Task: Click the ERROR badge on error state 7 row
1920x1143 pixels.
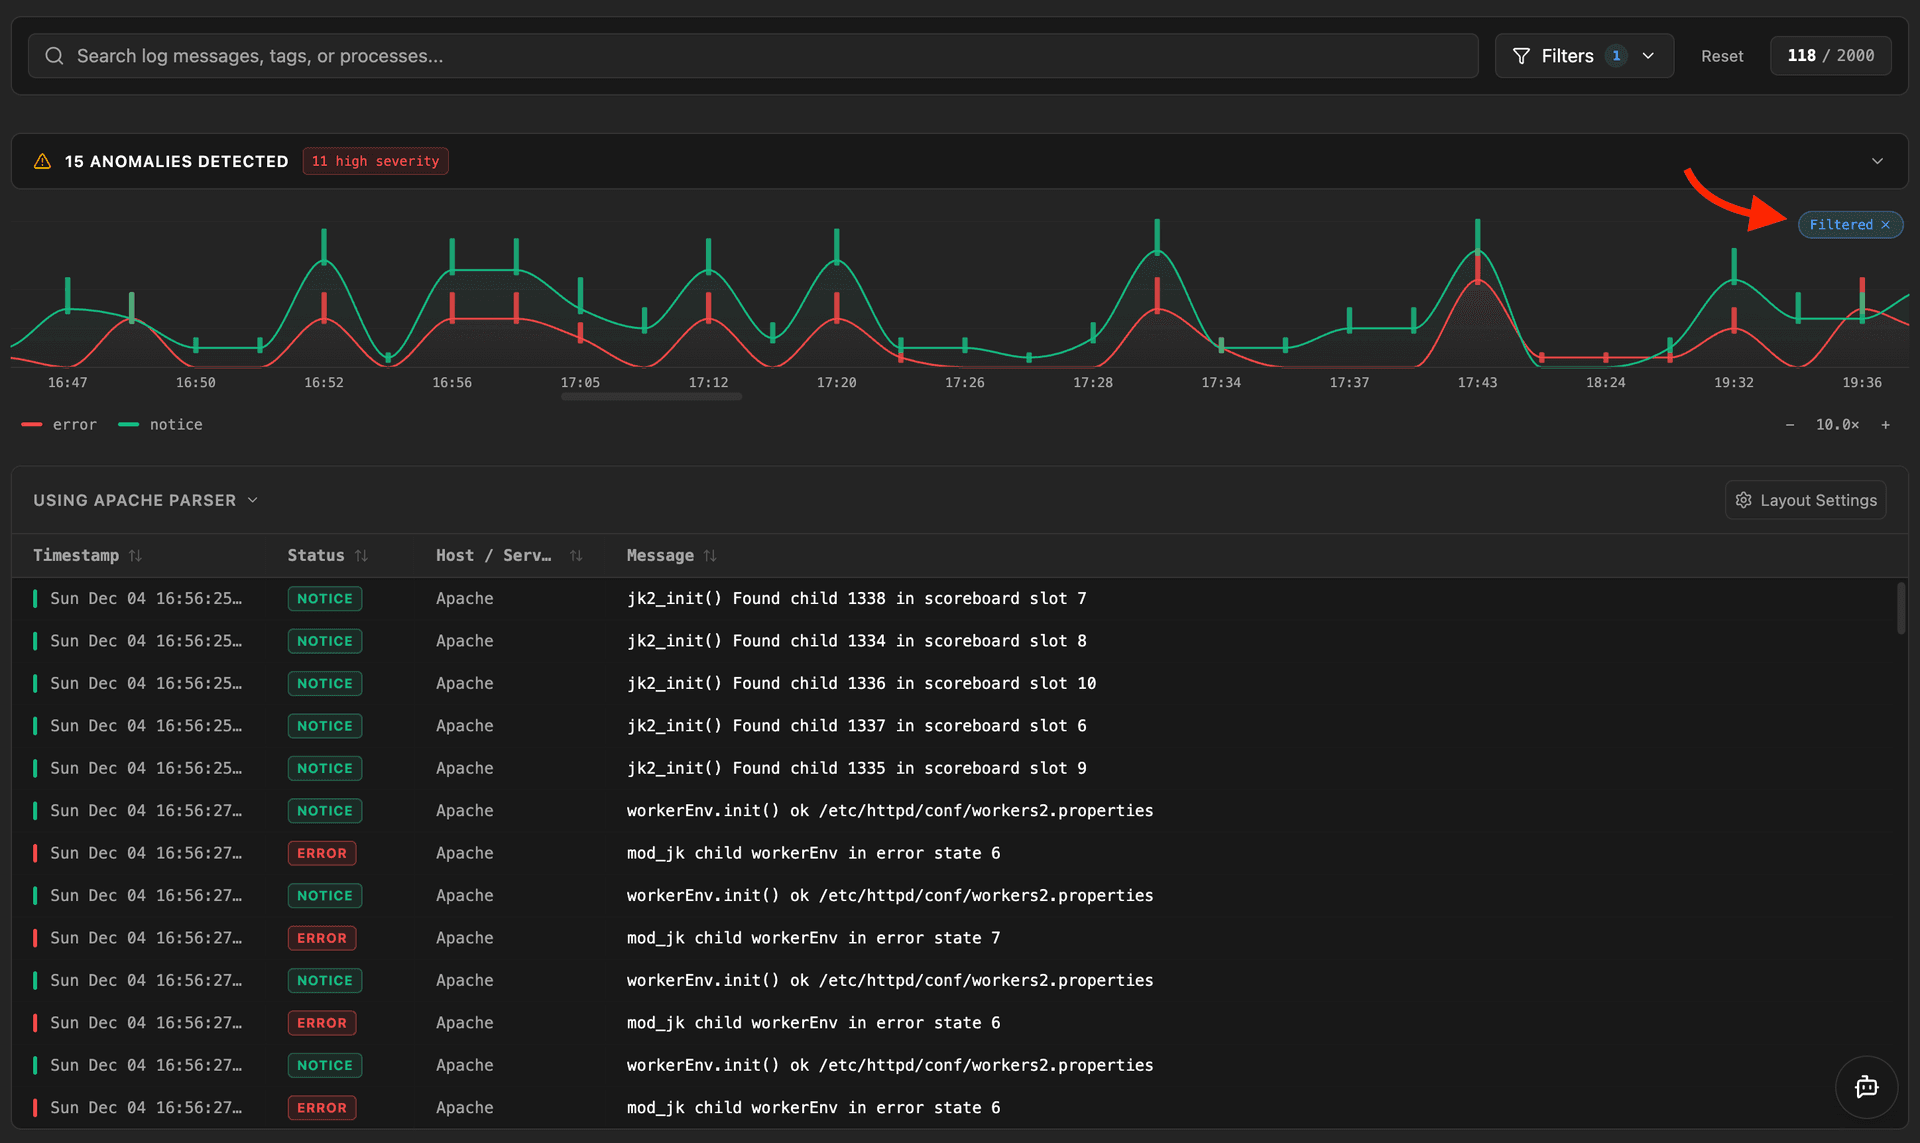Action: (322, 938)
